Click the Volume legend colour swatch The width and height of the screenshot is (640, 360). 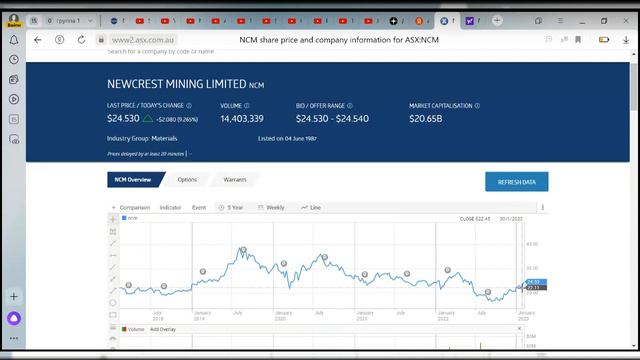point(124,329)
